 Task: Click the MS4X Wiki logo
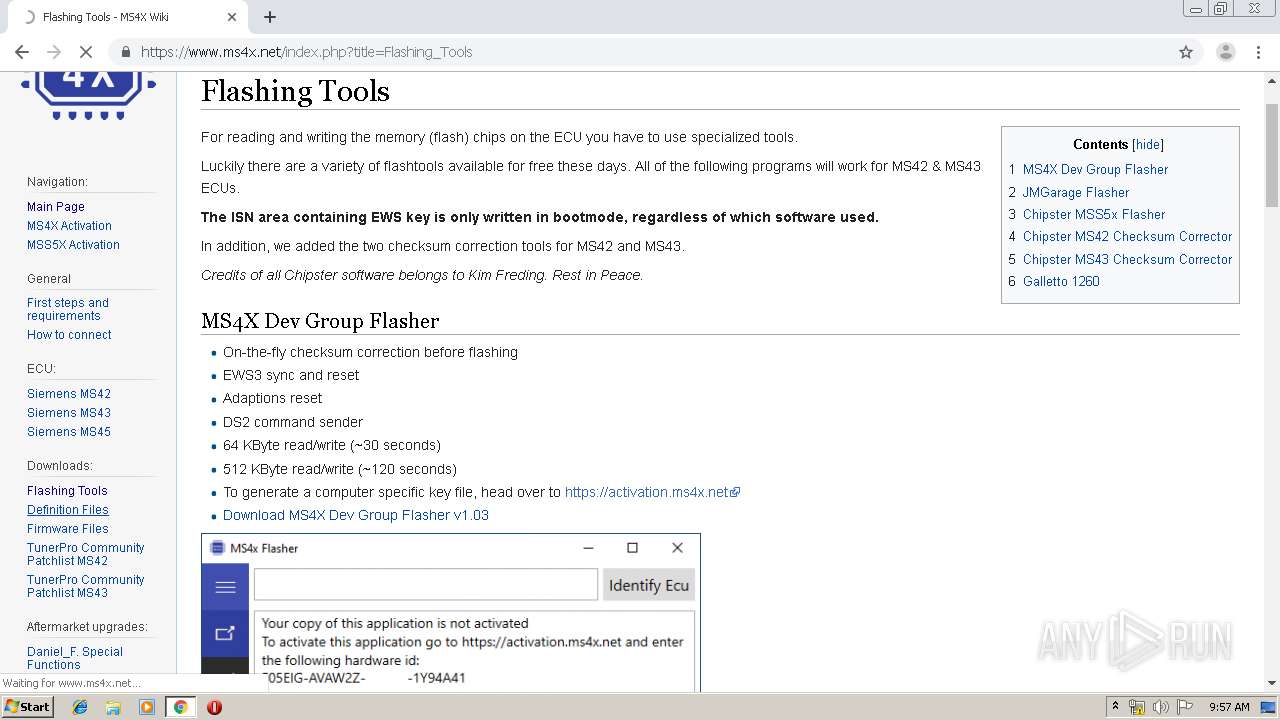coord(89,95)
